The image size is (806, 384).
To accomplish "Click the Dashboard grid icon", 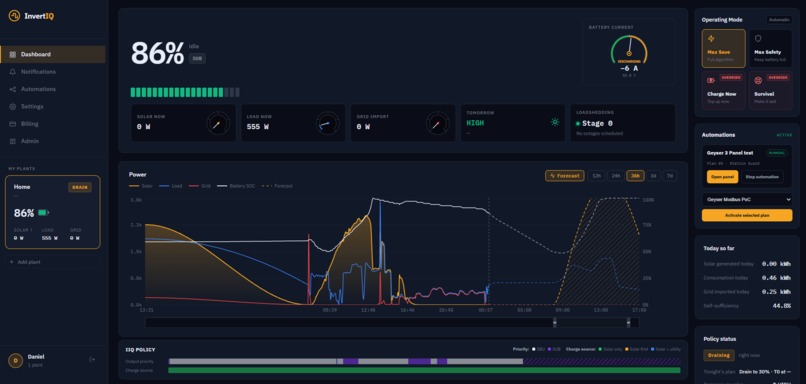I will [x=13, y=54].
